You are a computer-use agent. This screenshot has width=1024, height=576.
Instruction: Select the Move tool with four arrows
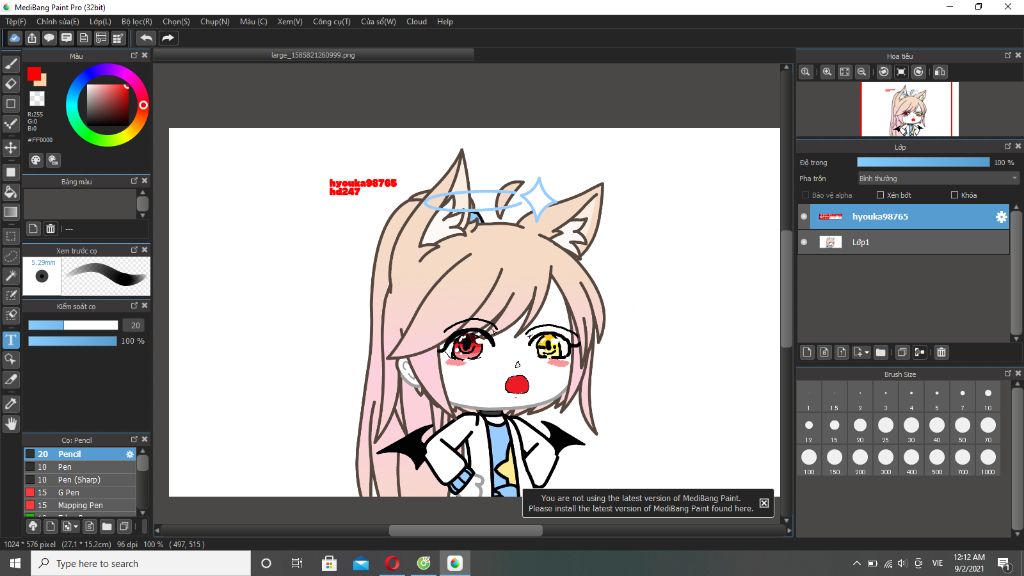[x=10, y=148]
